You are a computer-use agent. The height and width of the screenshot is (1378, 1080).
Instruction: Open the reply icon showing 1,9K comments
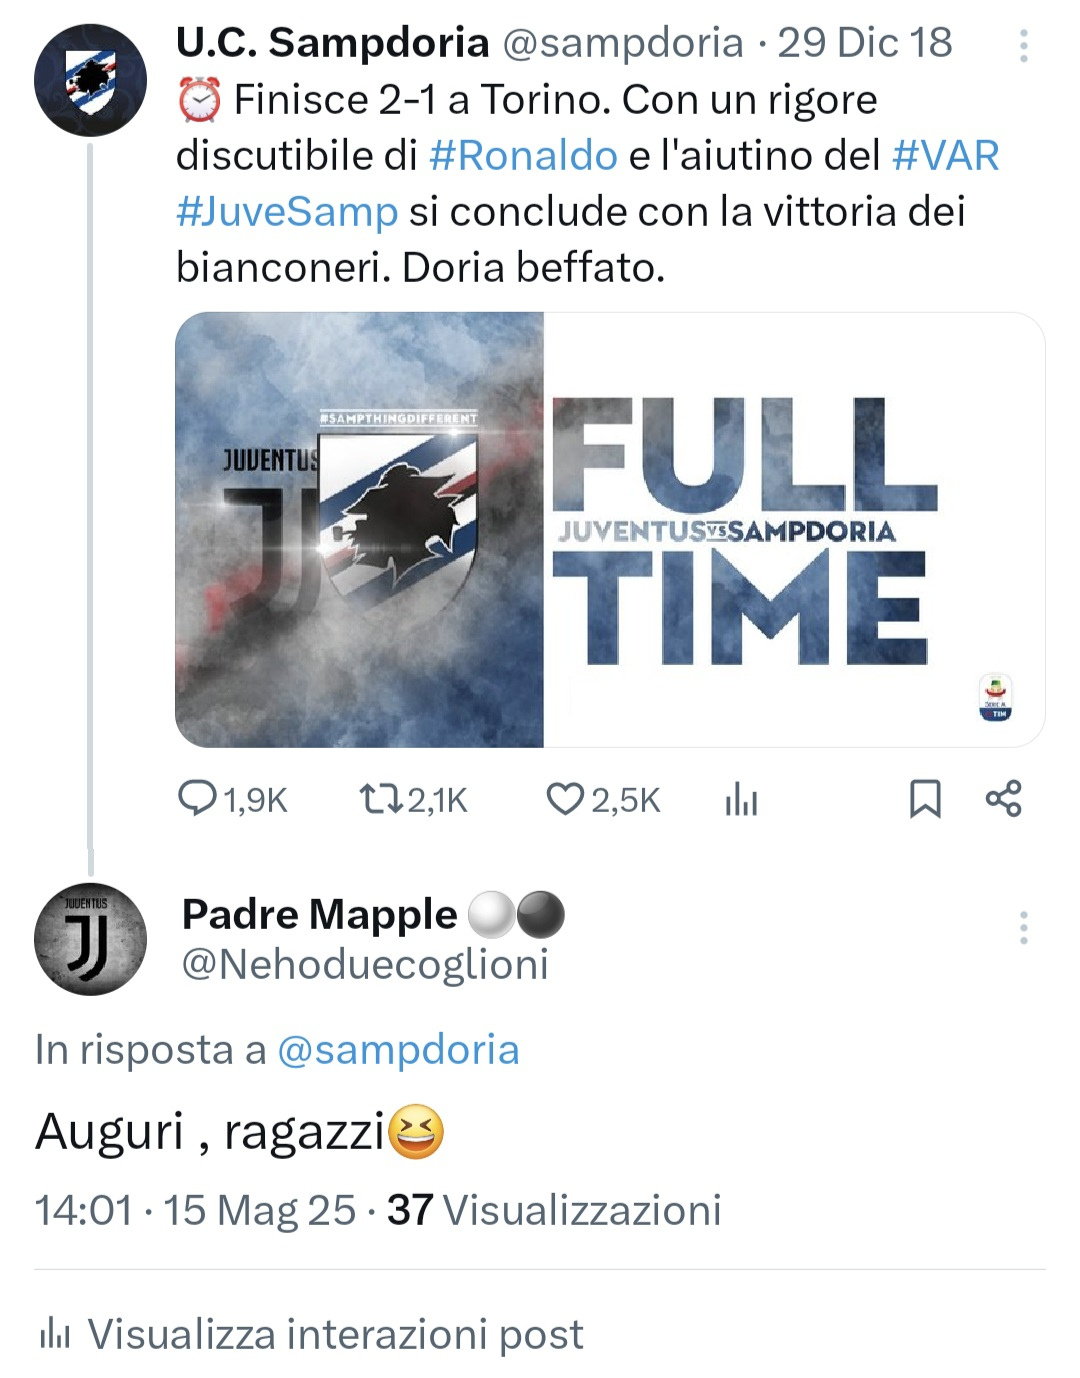[x=197, y=798]
